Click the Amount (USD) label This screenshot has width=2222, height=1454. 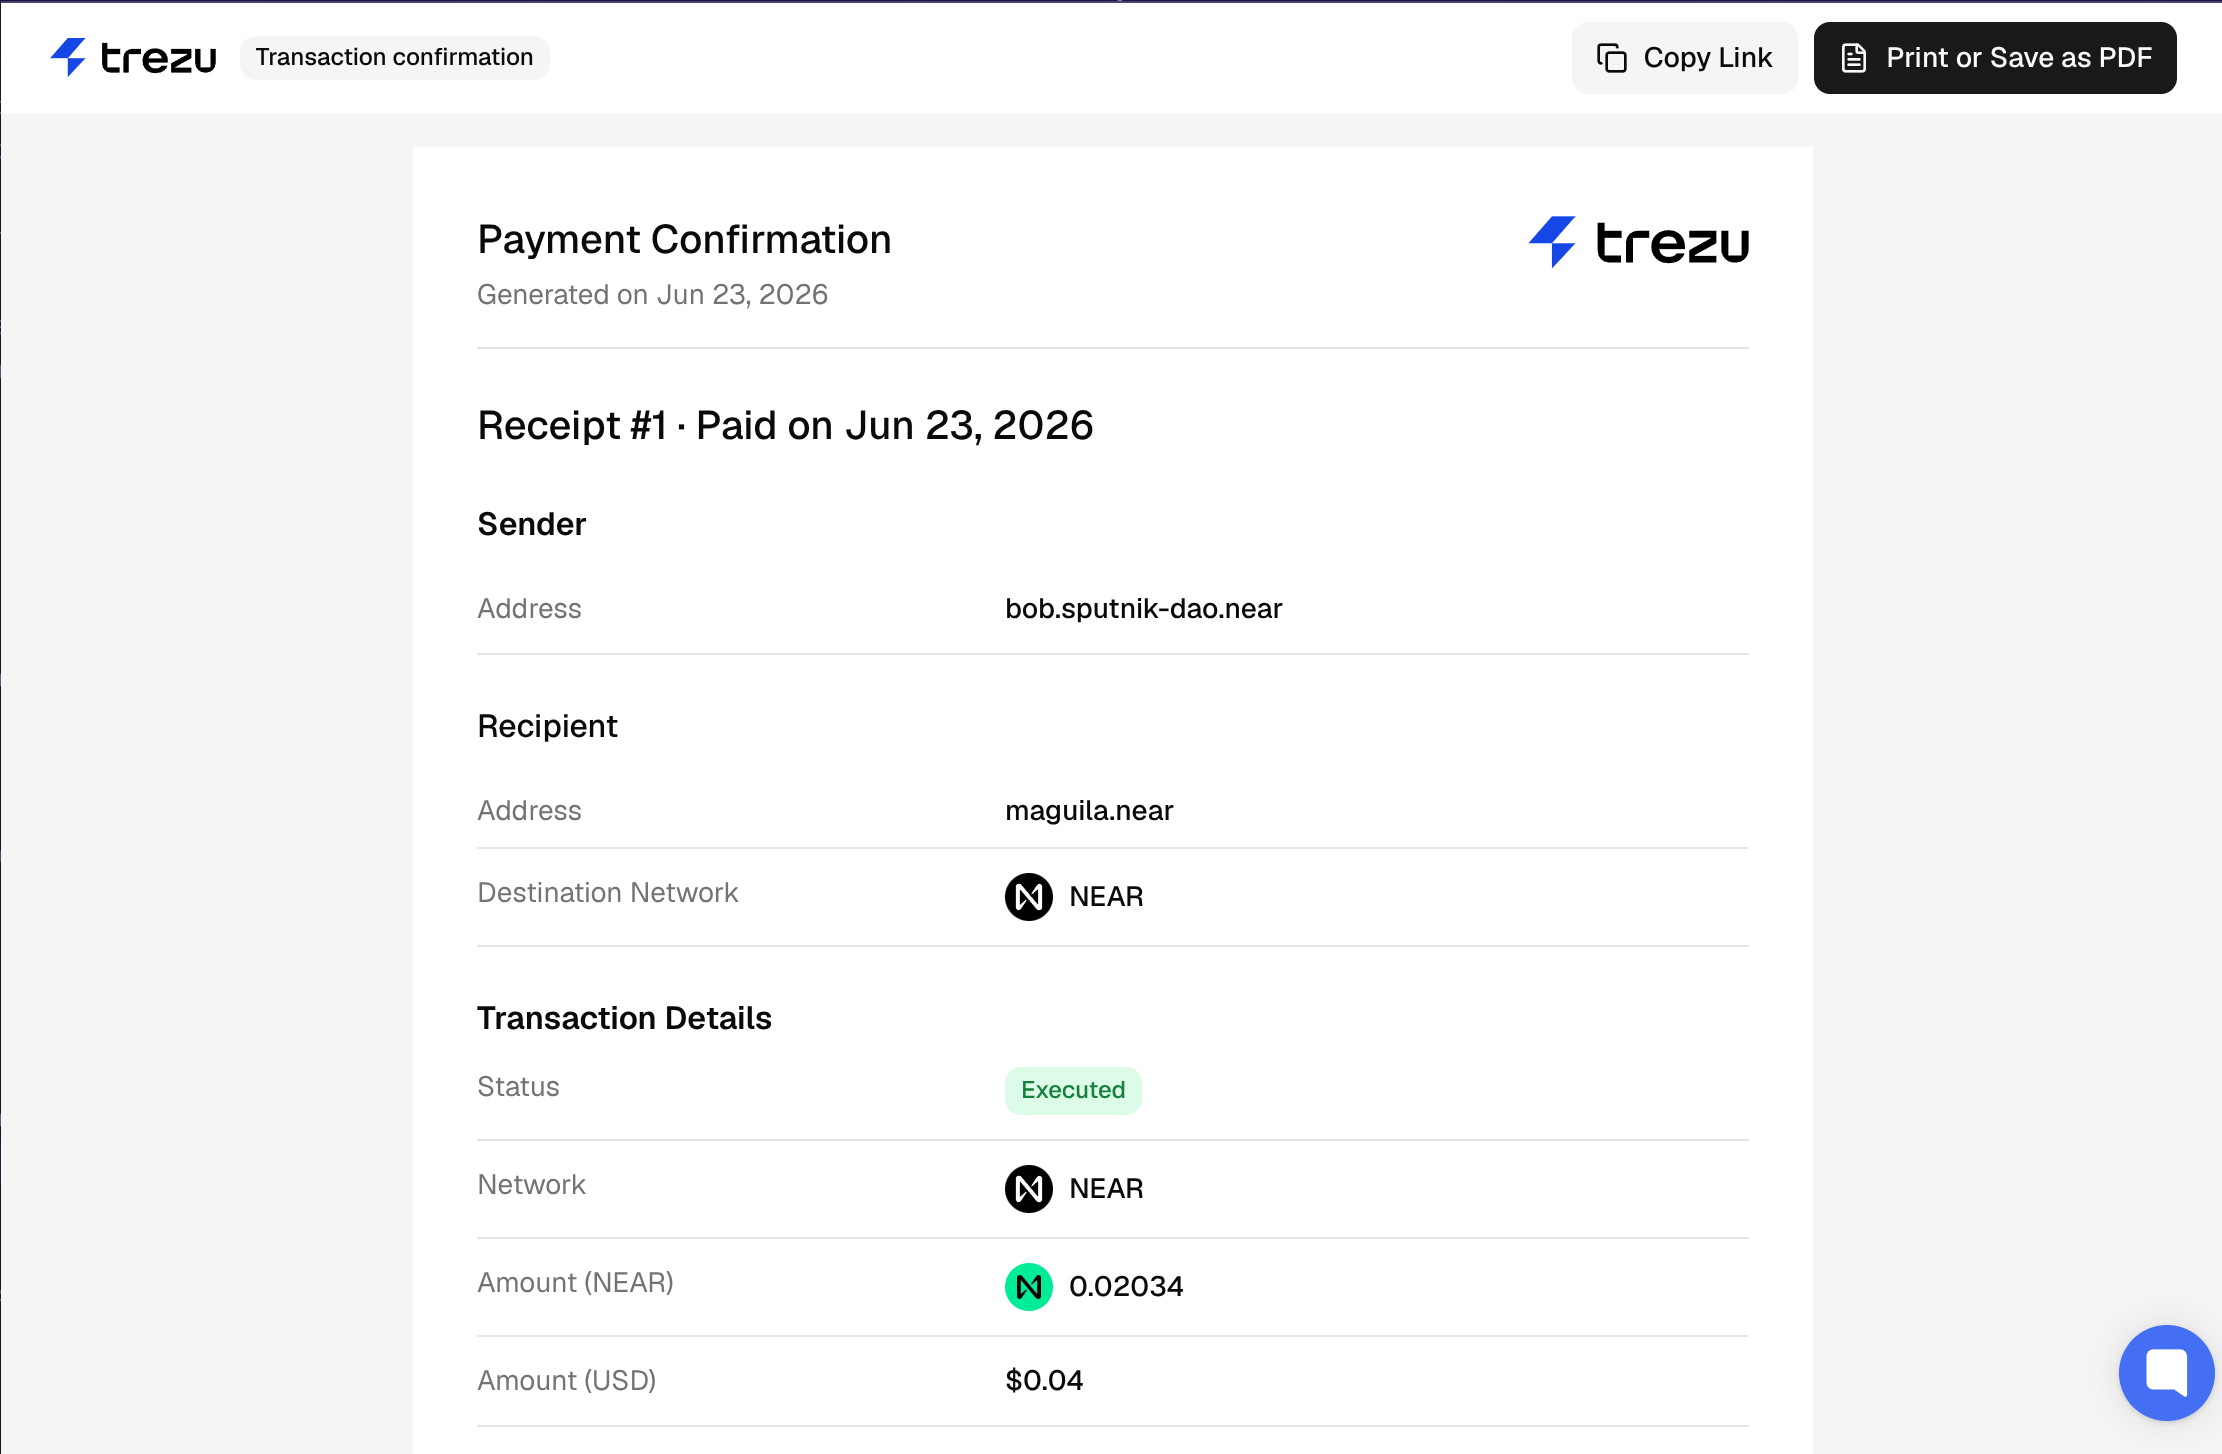[566, 1381]
